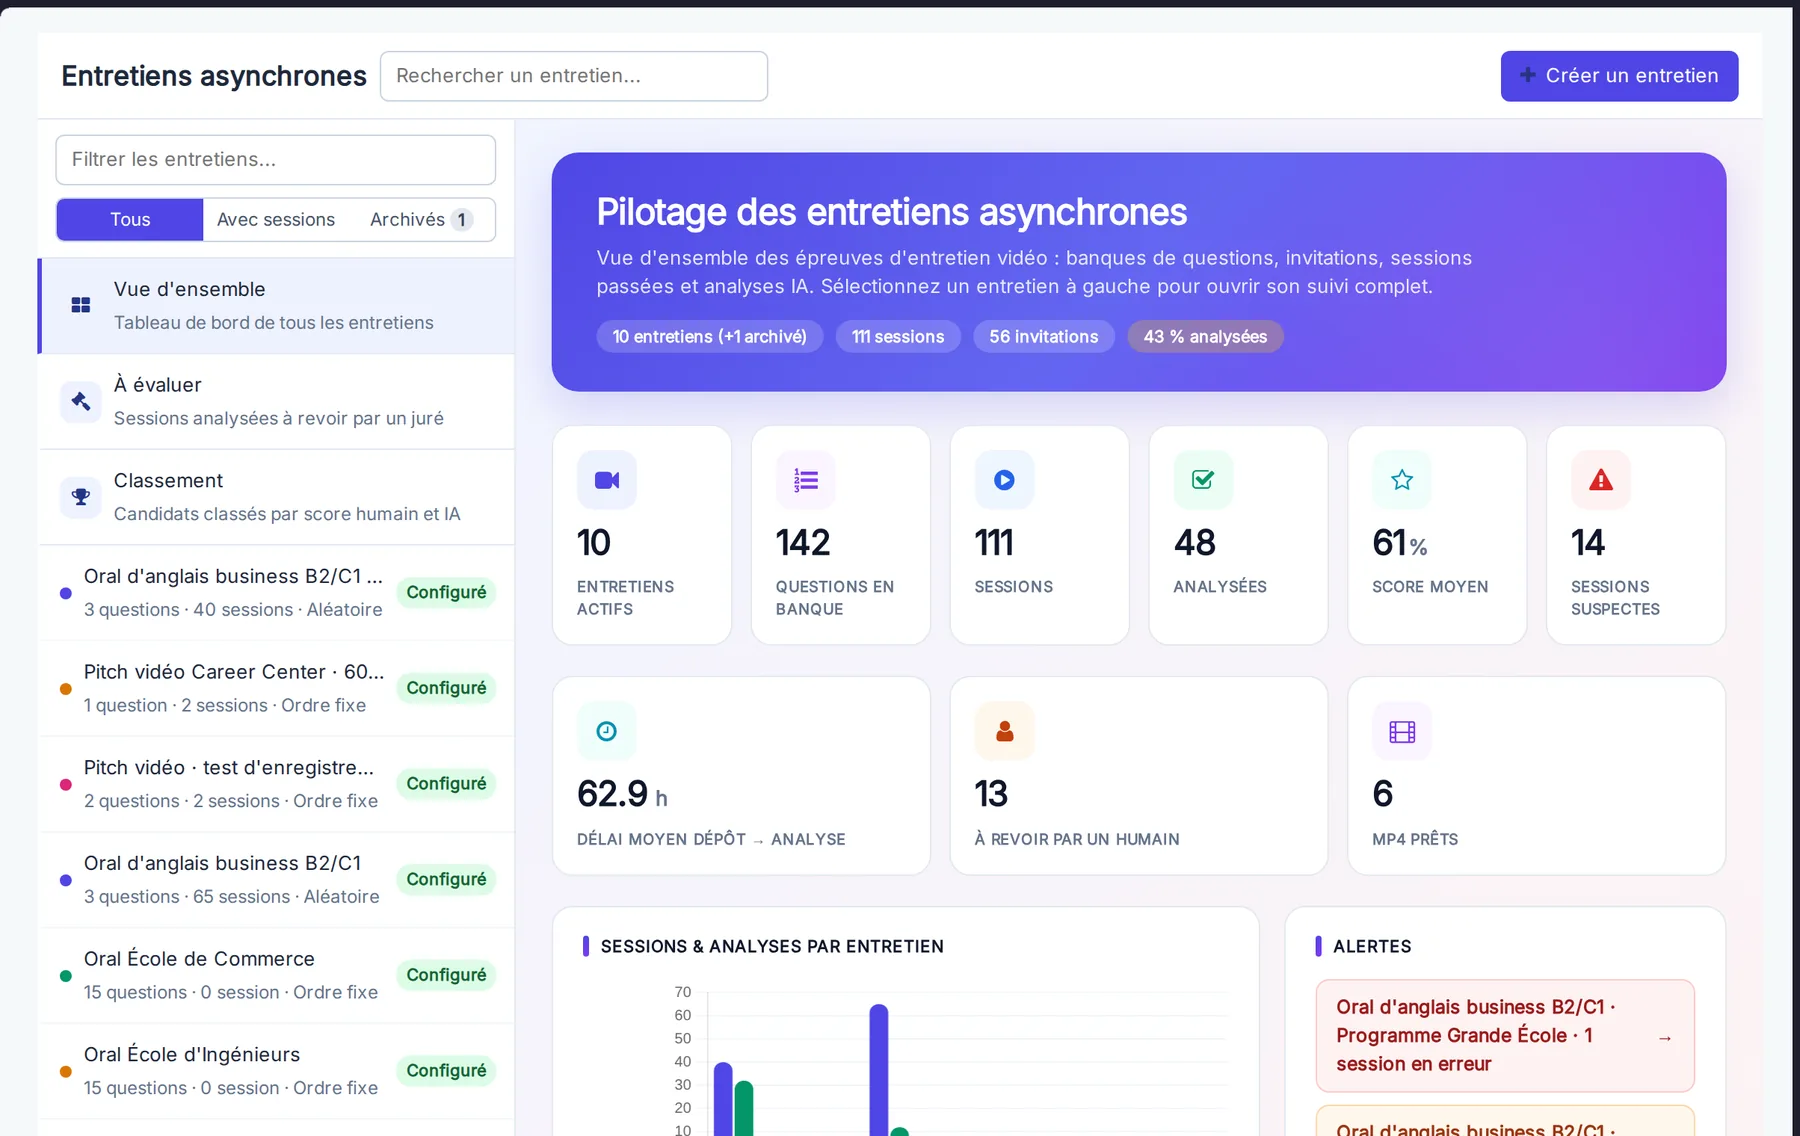Viewport: 1800px width, 1136px height.
Task: Switch to Avec sessions tab
Action: click(276, 219)
